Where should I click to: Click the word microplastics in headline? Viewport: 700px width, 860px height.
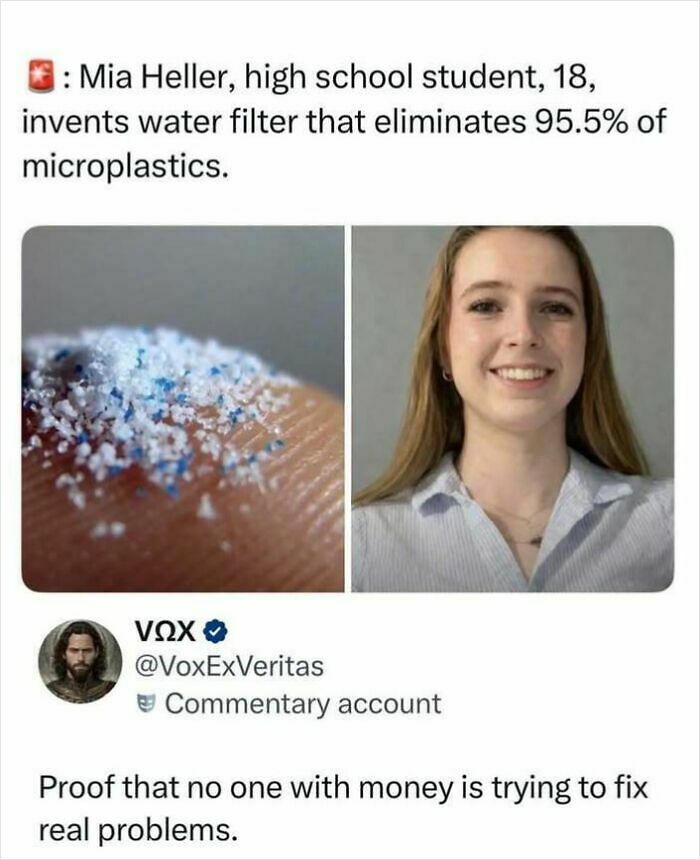click(125, 166)
